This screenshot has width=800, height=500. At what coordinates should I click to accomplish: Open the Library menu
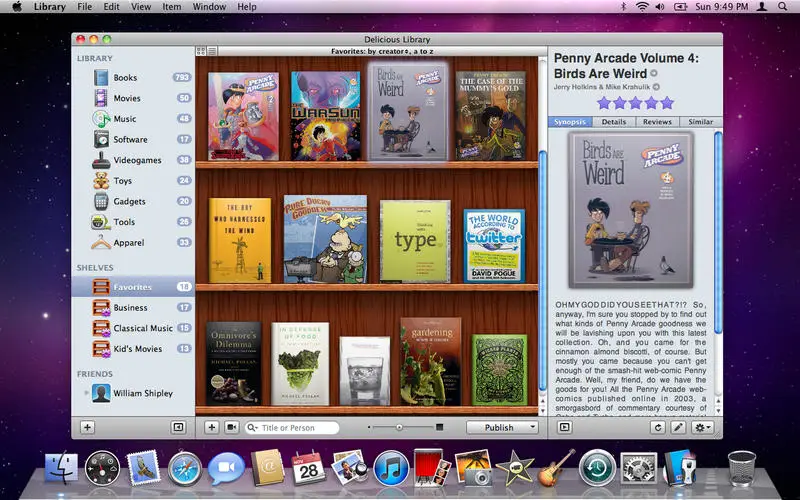[x=49, y=7]
